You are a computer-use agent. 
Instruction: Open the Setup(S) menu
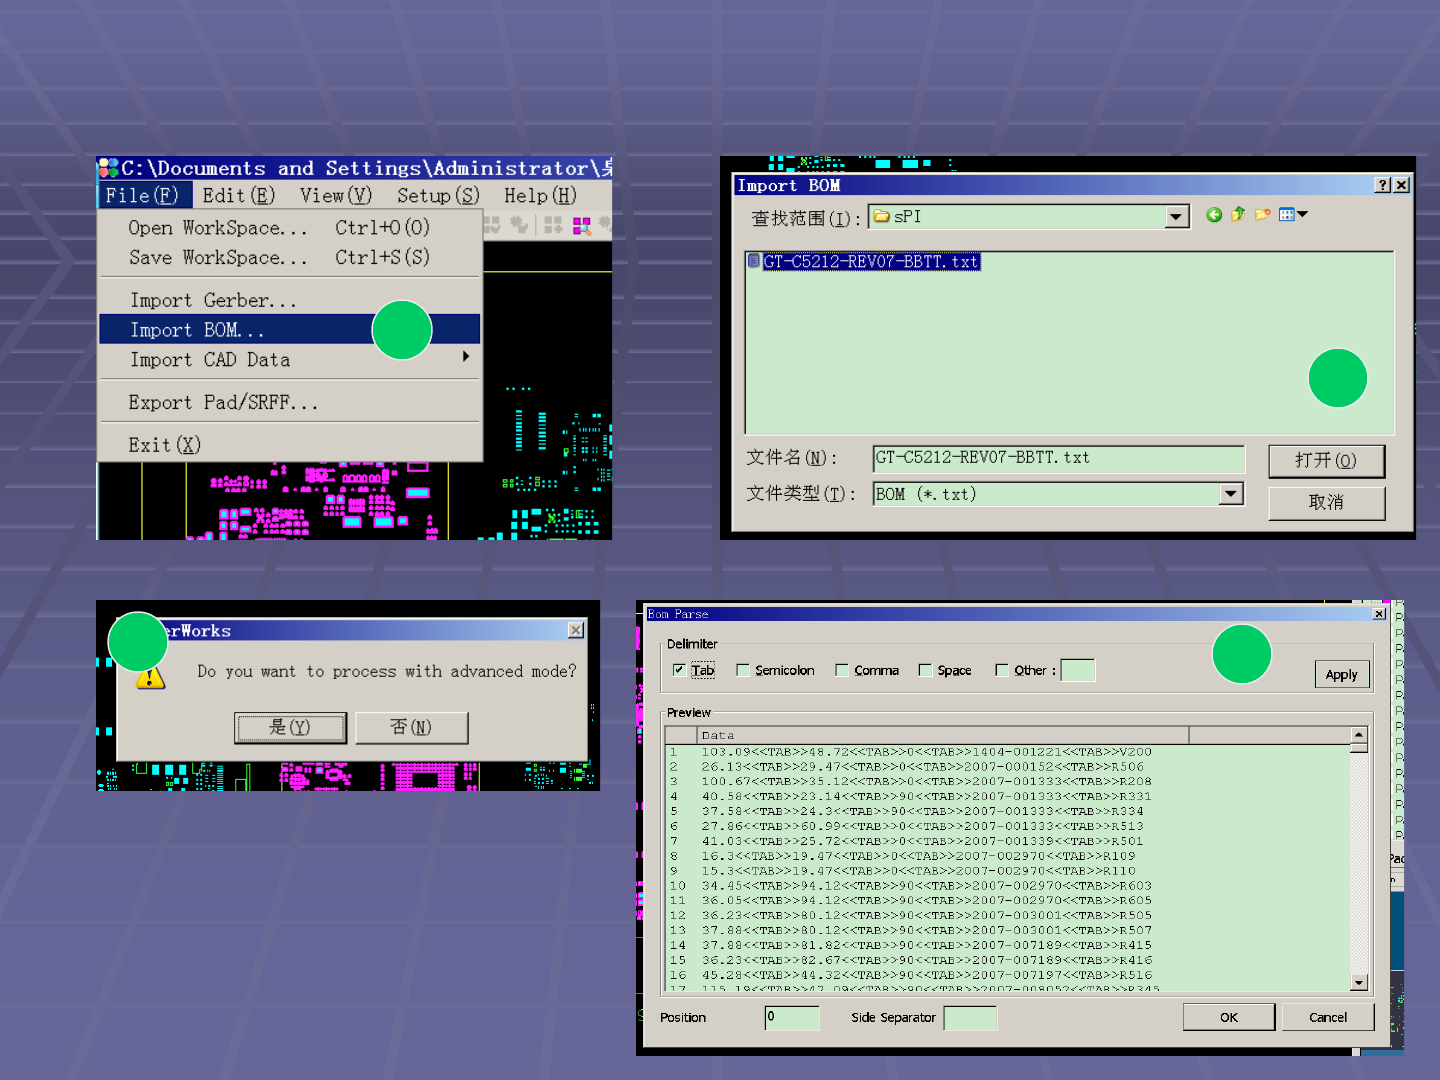coord(438,196)
